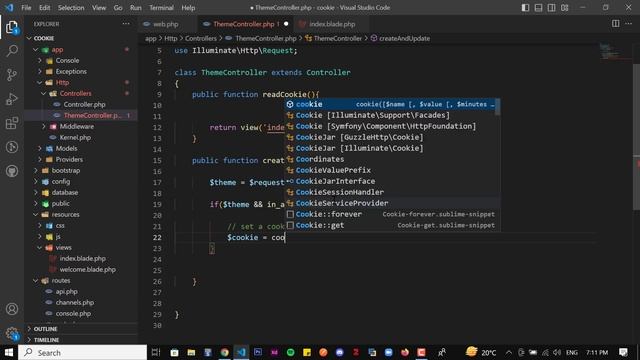Click the Windows Start button
The width and height of the screenshot is (640, 360).
[9, 352]
